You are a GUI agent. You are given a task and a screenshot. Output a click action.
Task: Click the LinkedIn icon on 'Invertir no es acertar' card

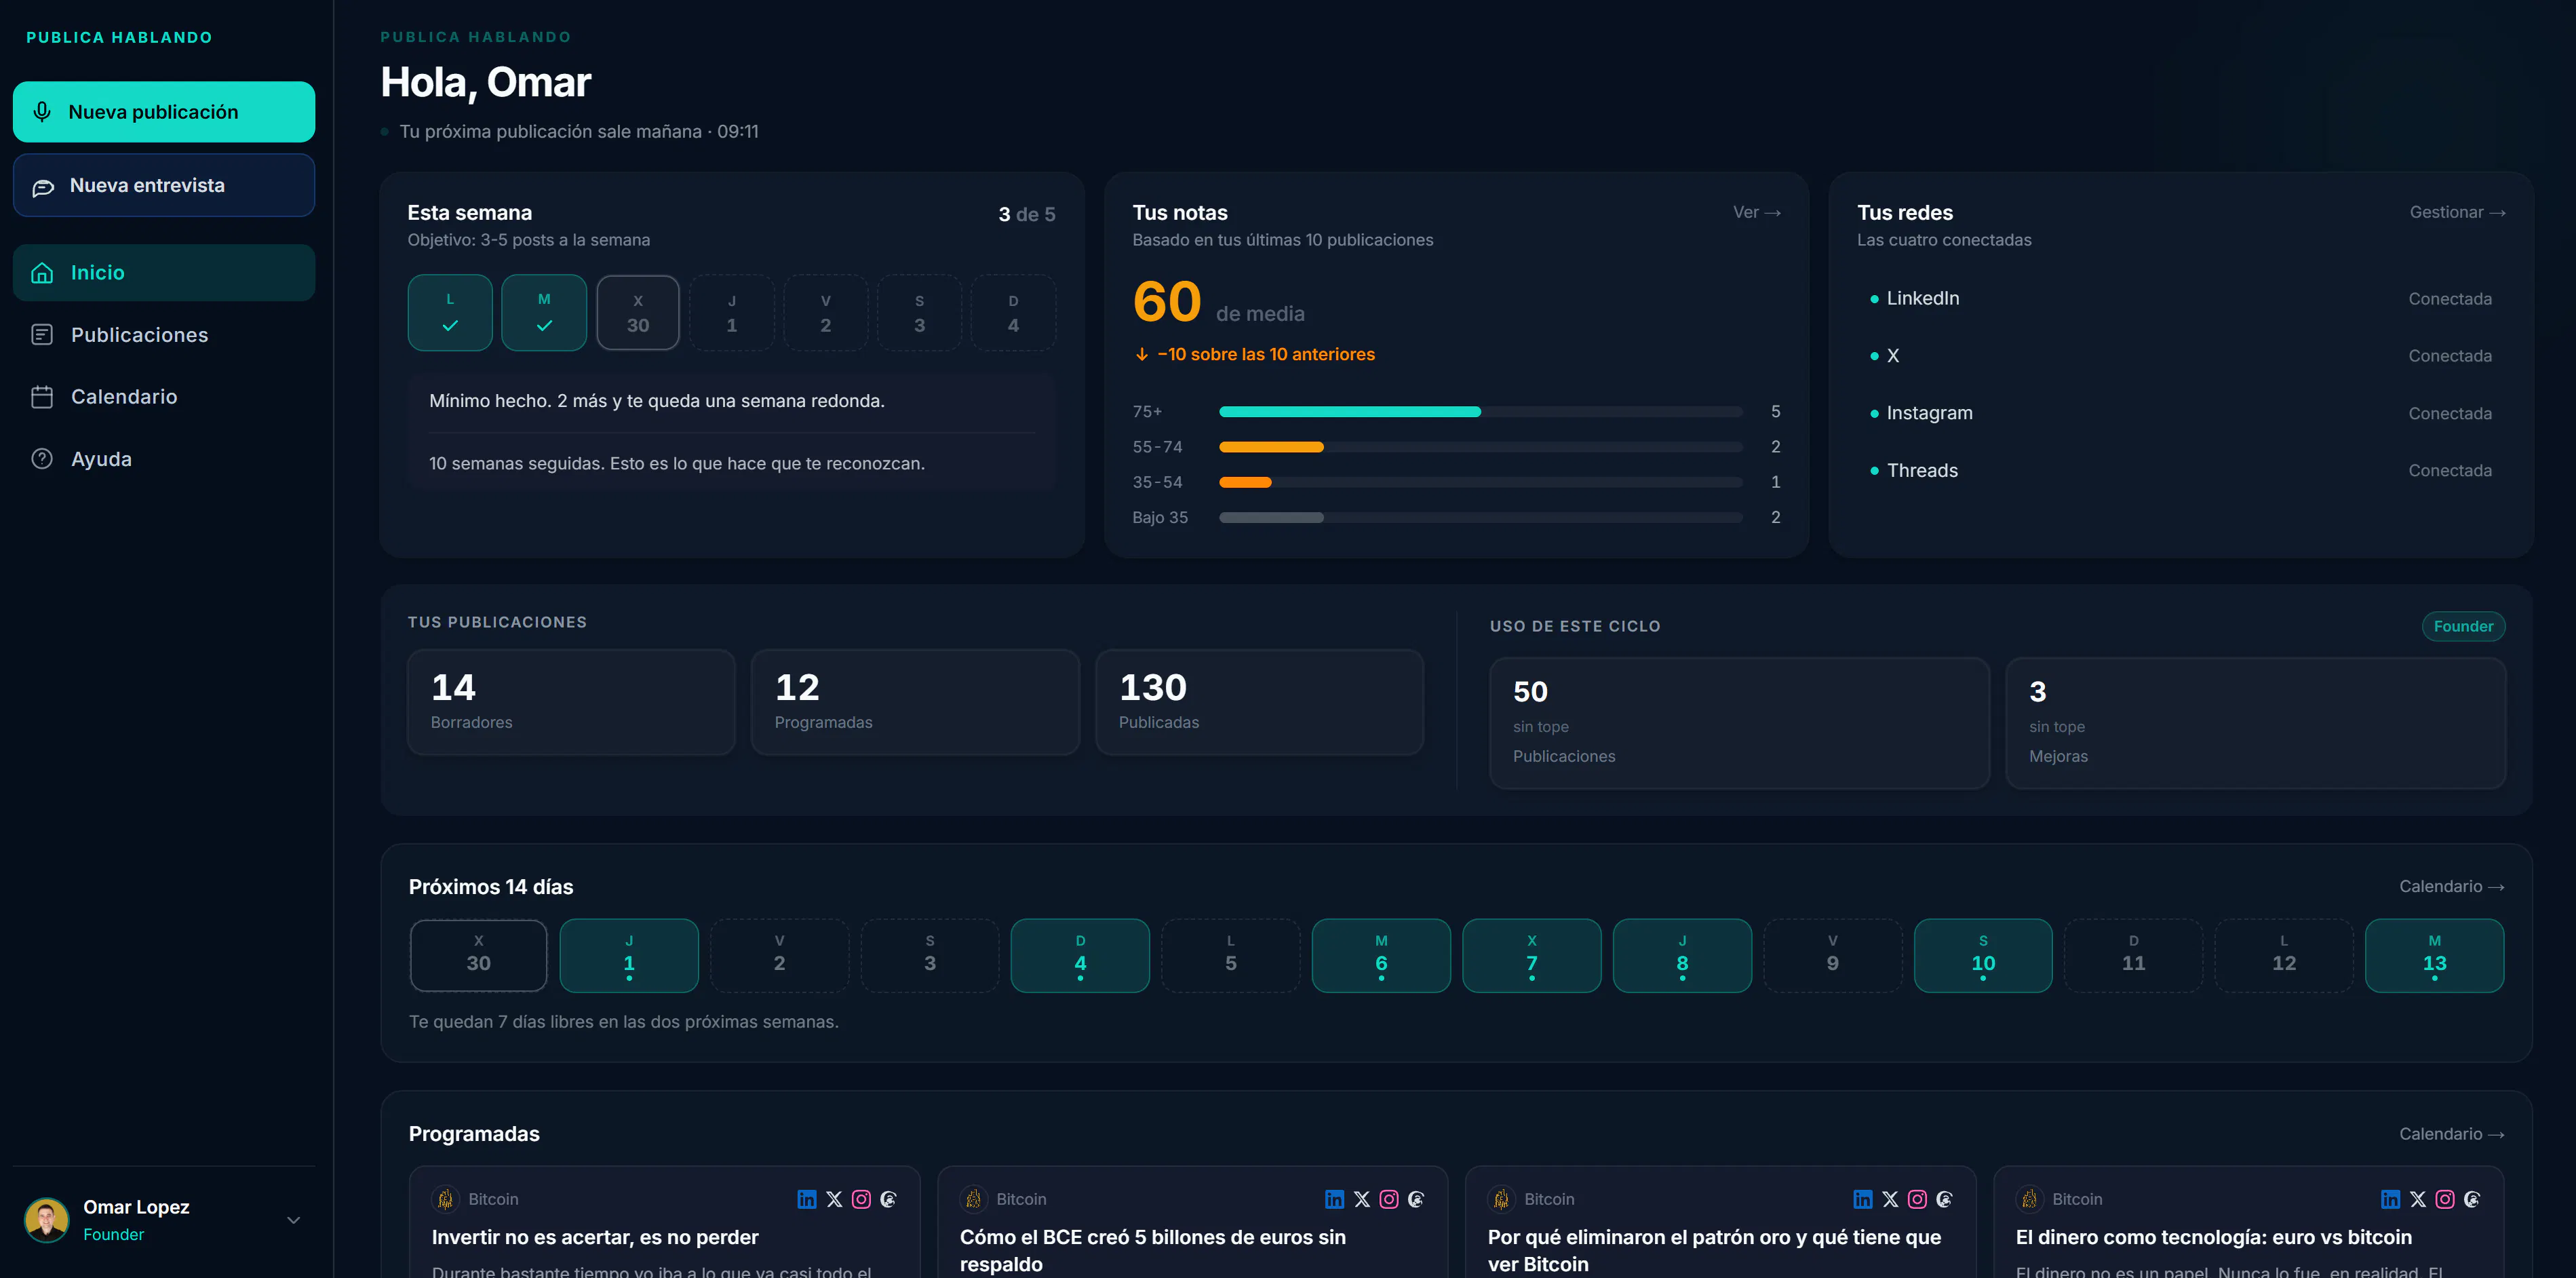coord(807,1199)
